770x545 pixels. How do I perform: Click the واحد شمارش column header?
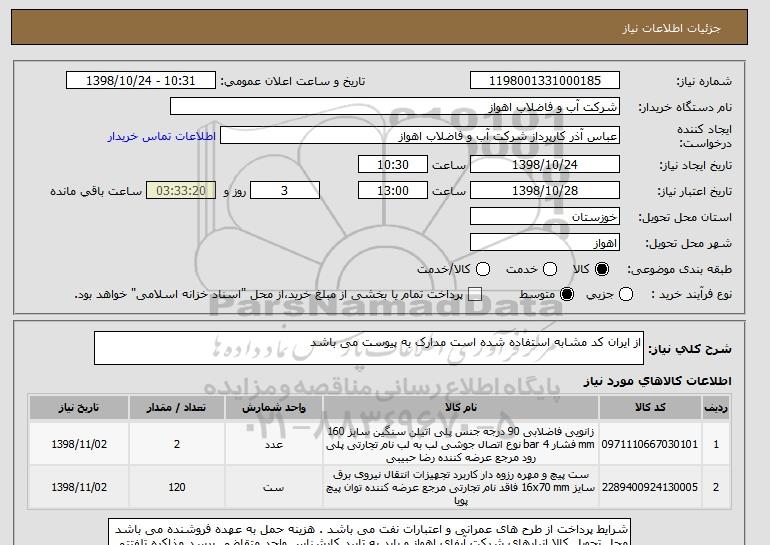(274, 408)
